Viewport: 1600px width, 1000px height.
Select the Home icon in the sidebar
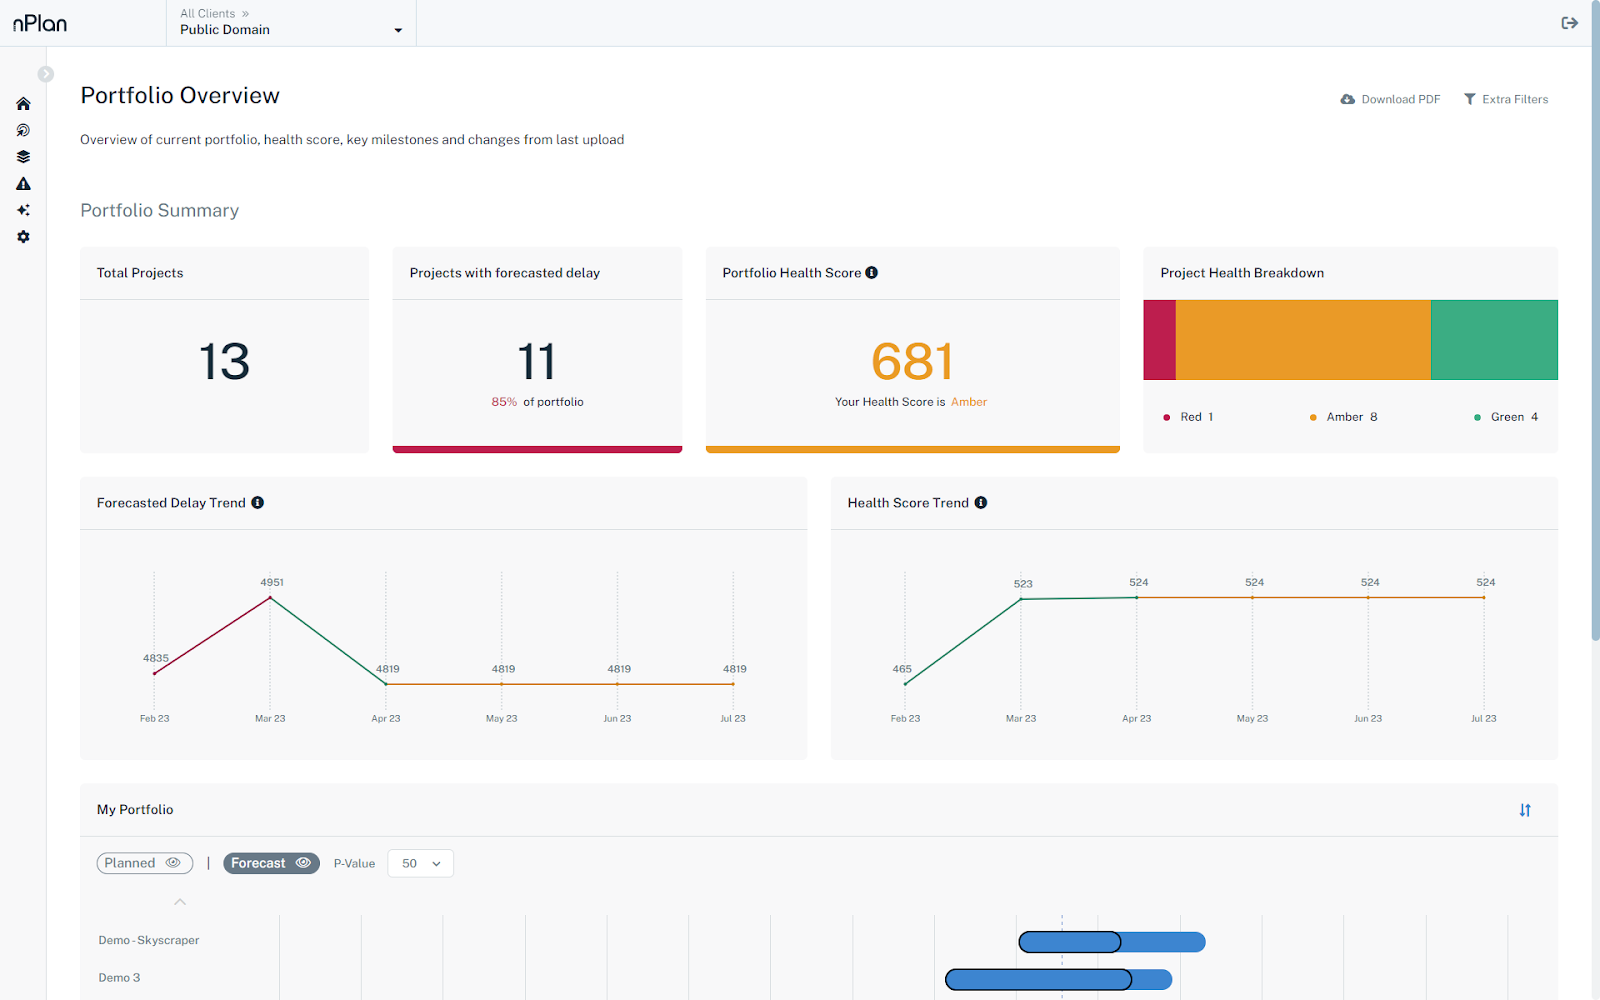tap(22, 103)
